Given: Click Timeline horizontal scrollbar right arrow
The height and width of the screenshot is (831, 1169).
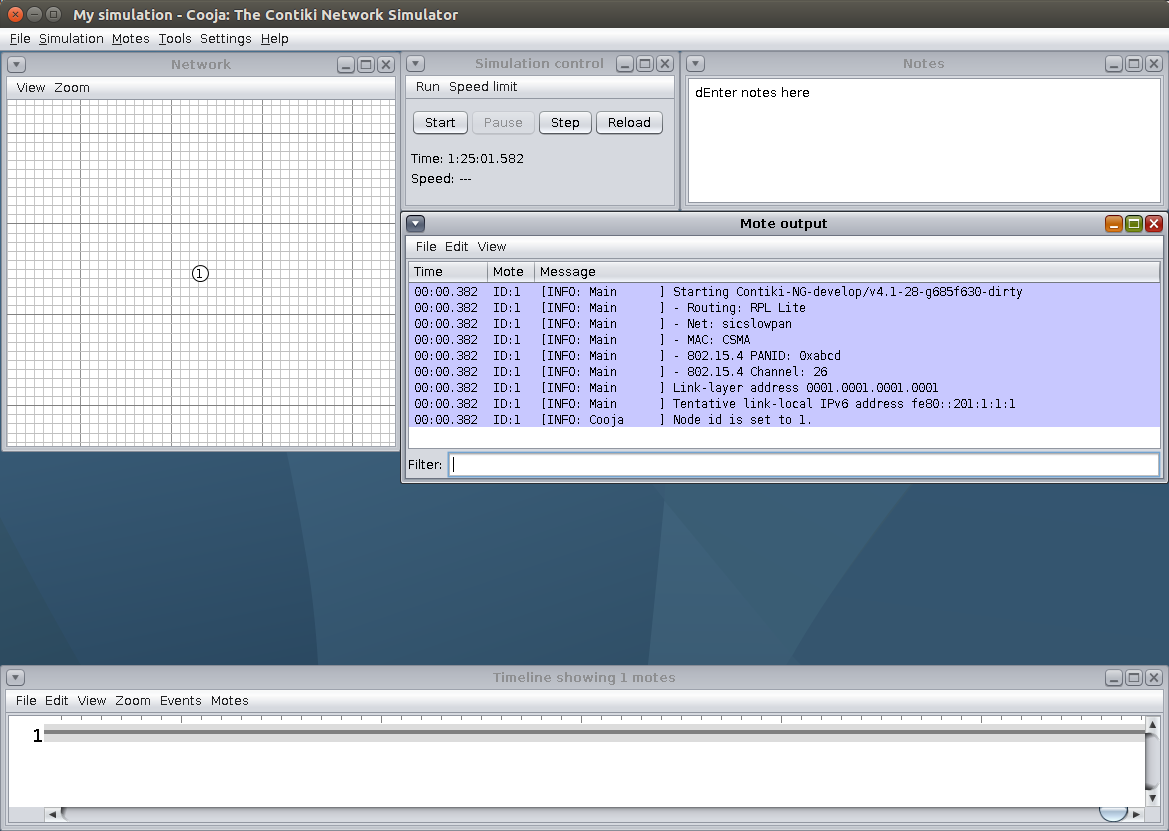Looking at the screenshot, I should coord(1137,814).
